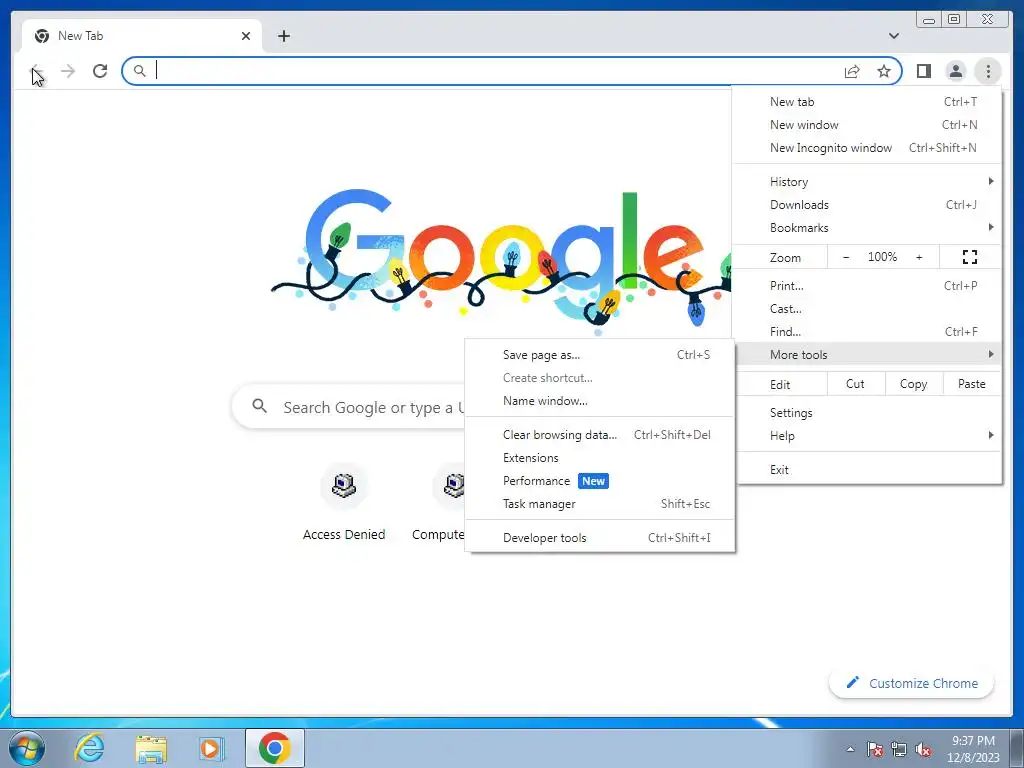
Task: Click the muted volume tray icon
Action: coord(923,749)
